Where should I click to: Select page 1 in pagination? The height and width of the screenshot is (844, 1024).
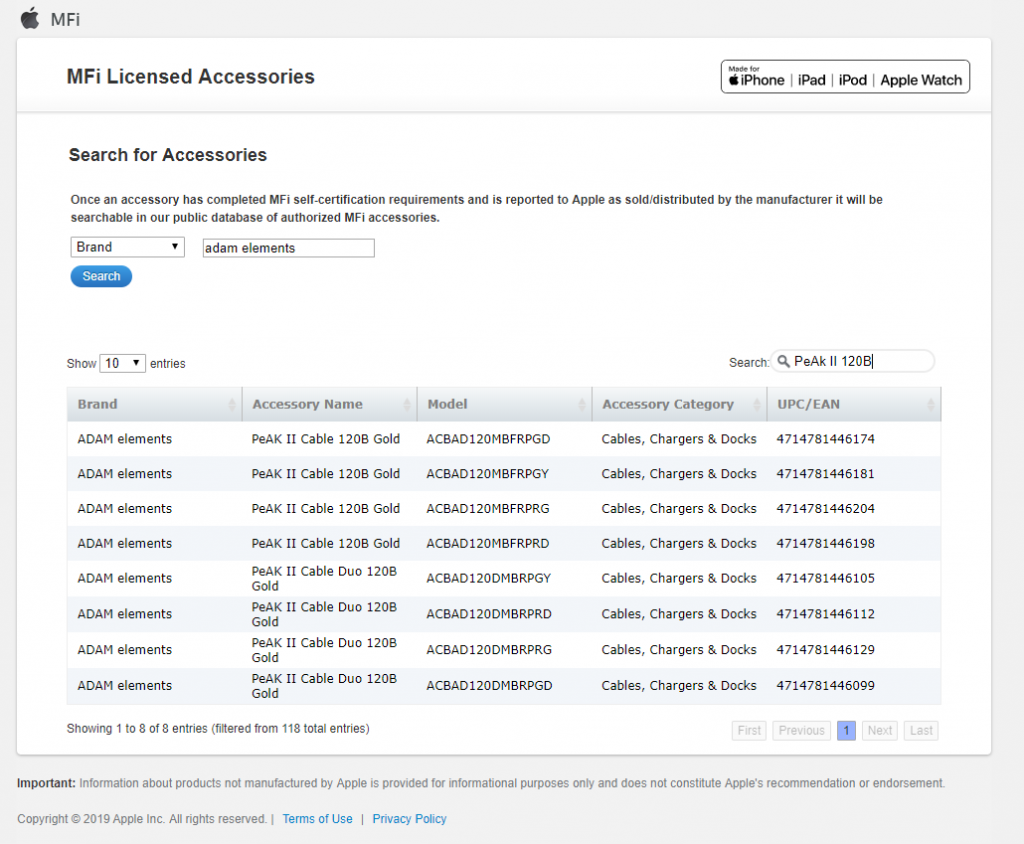(x=846, y=731)
